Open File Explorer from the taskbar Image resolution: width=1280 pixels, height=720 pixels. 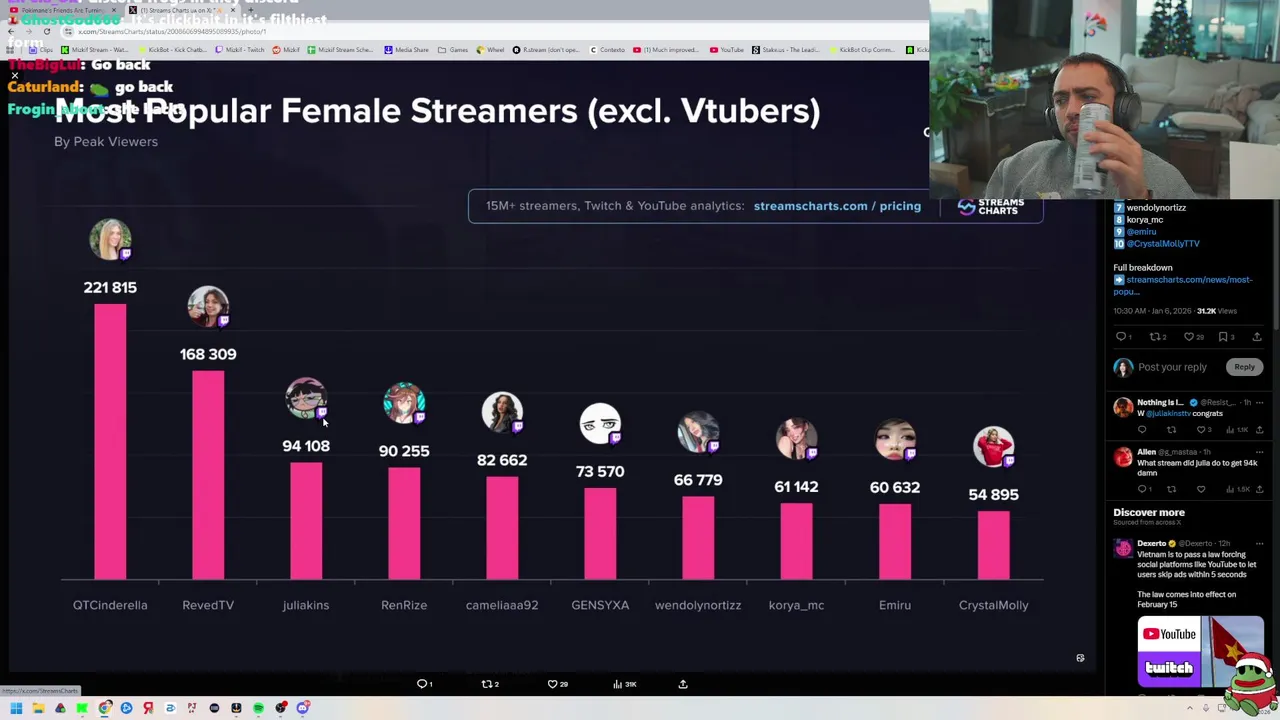point(38,708)
